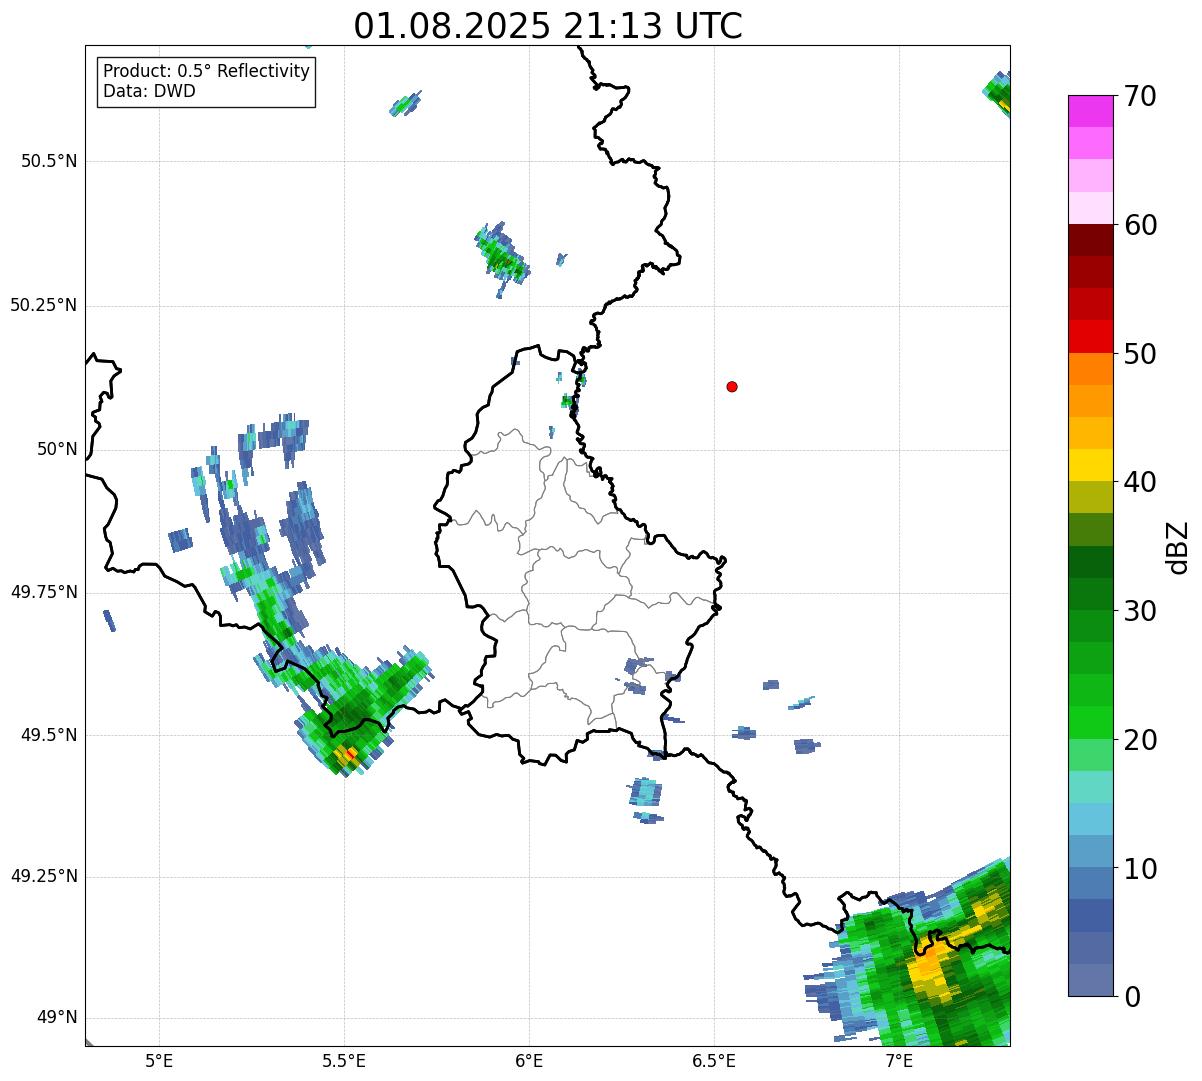This screenshot has width=1202, height=1081.
Task: Click the 49.75°N latitude label
Action: pos(43,592)
